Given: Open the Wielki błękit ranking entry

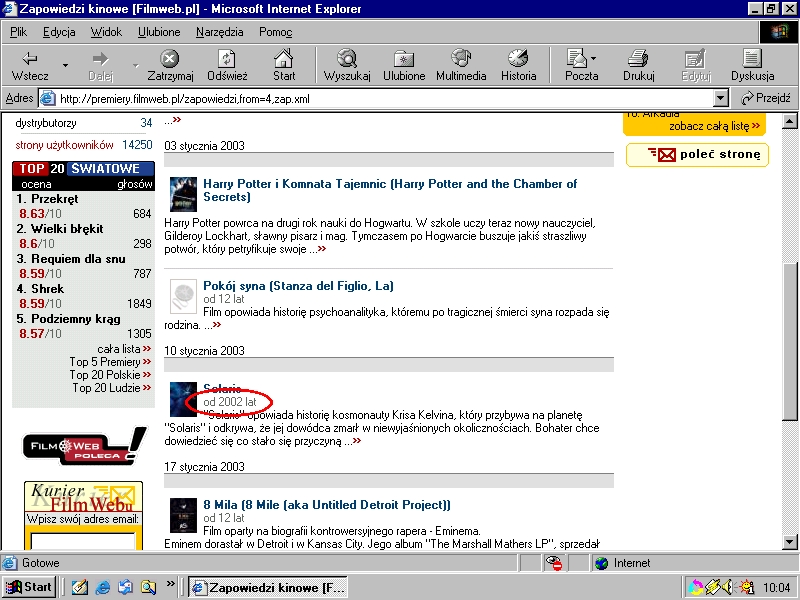Looking at the screenshot, I should click(67, 229).
